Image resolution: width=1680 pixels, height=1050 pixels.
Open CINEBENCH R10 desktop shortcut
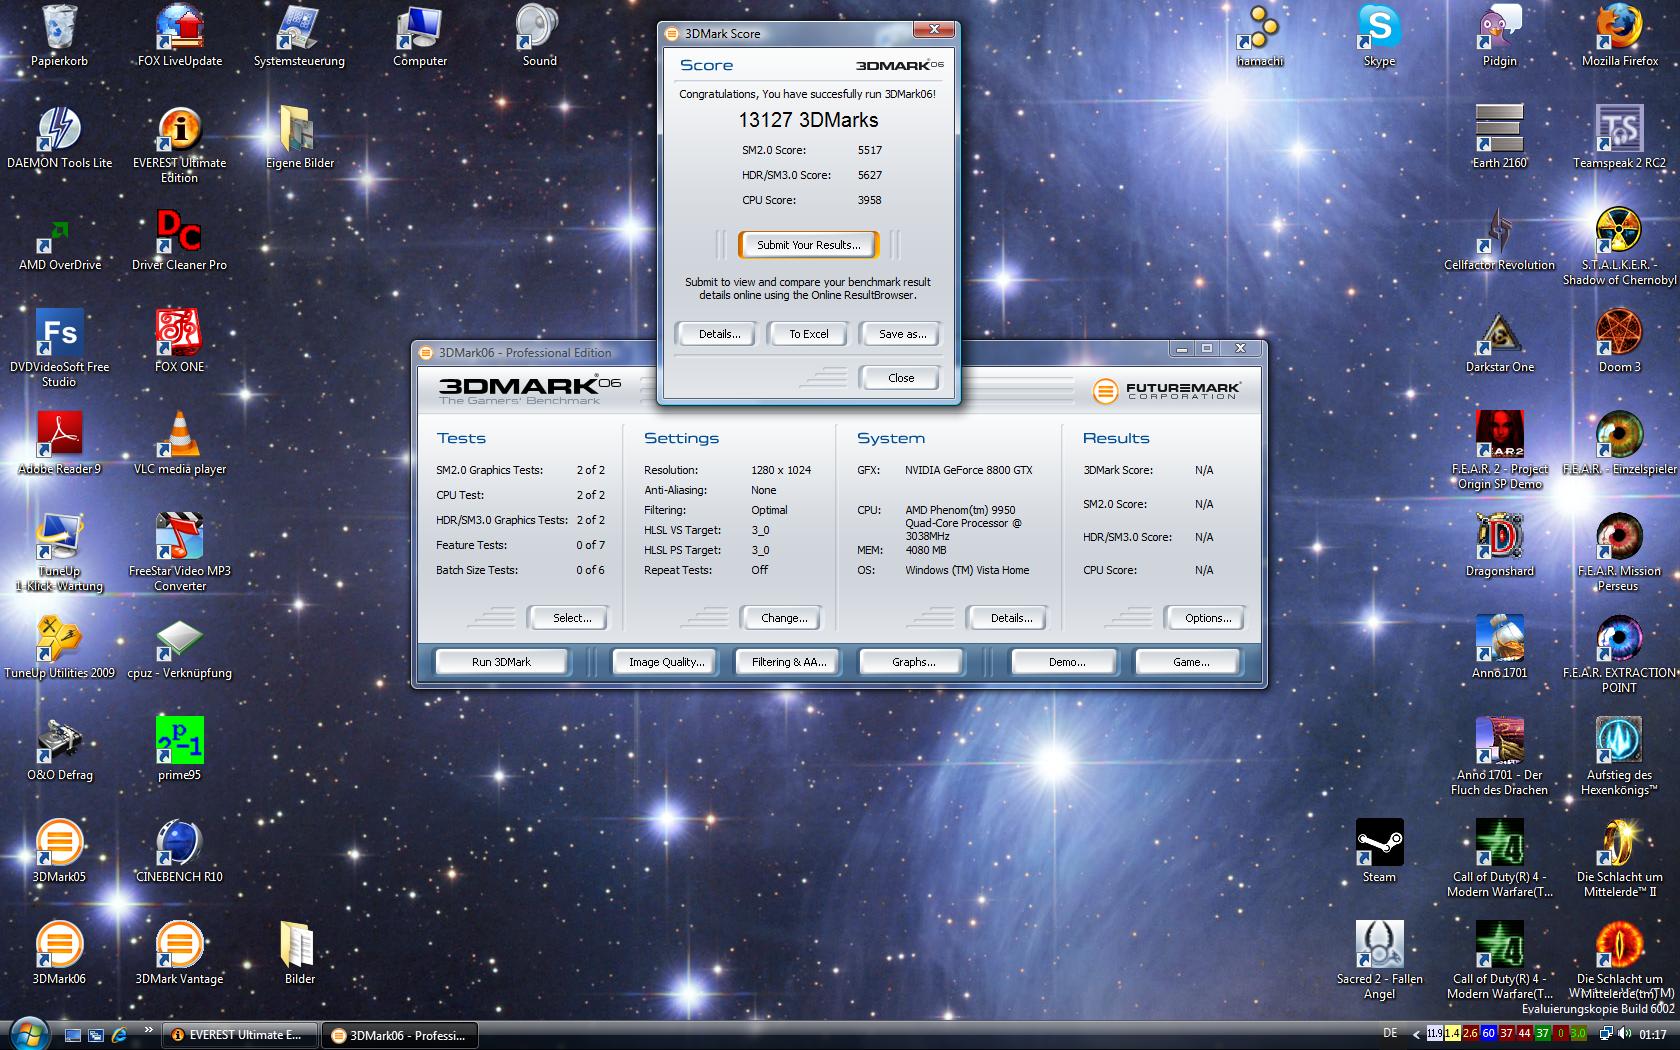click(179, 852)
